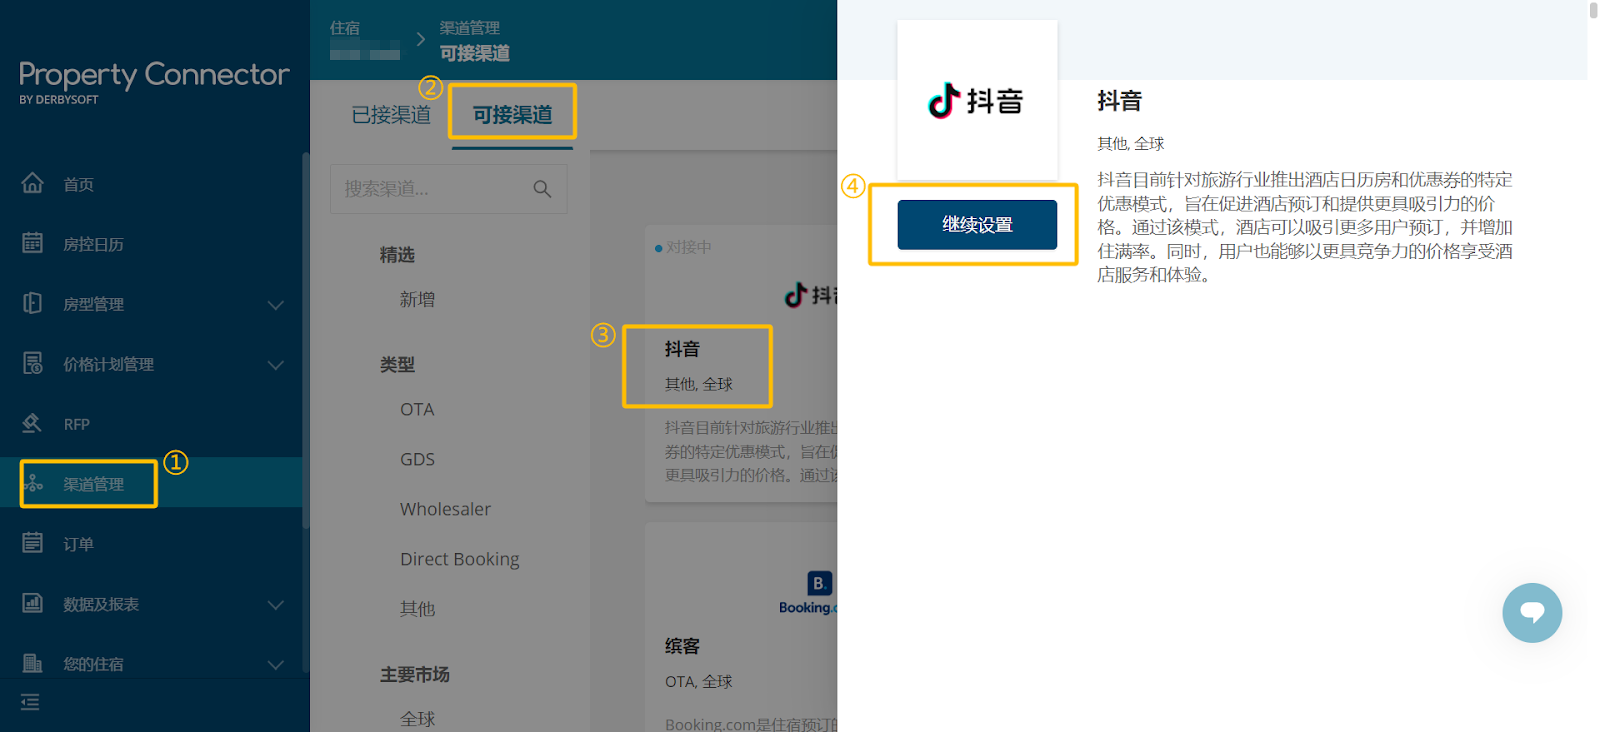Click the 类型 filter heading
The image size is (1600, 732).
(x=397, y=365)
